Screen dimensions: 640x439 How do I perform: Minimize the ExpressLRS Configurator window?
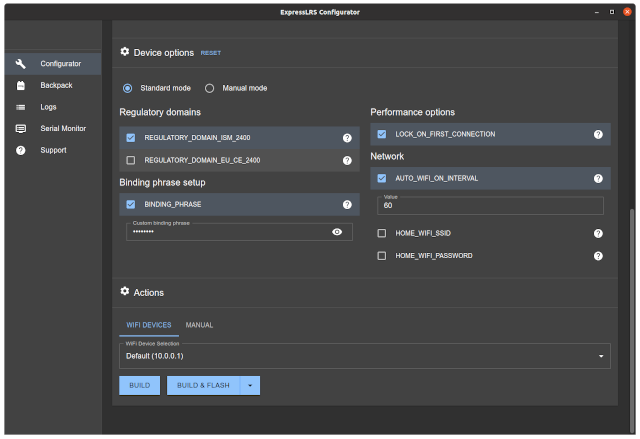pos(597,12)
